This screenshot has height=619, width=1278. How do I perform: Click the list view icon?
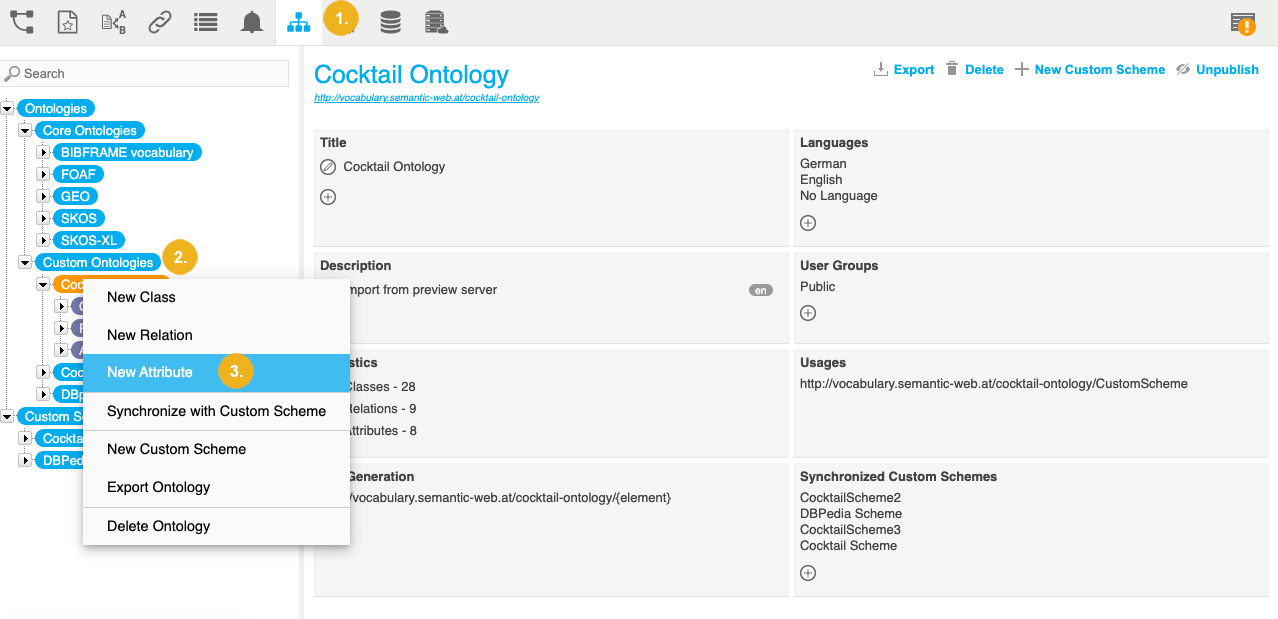(206, 22)
